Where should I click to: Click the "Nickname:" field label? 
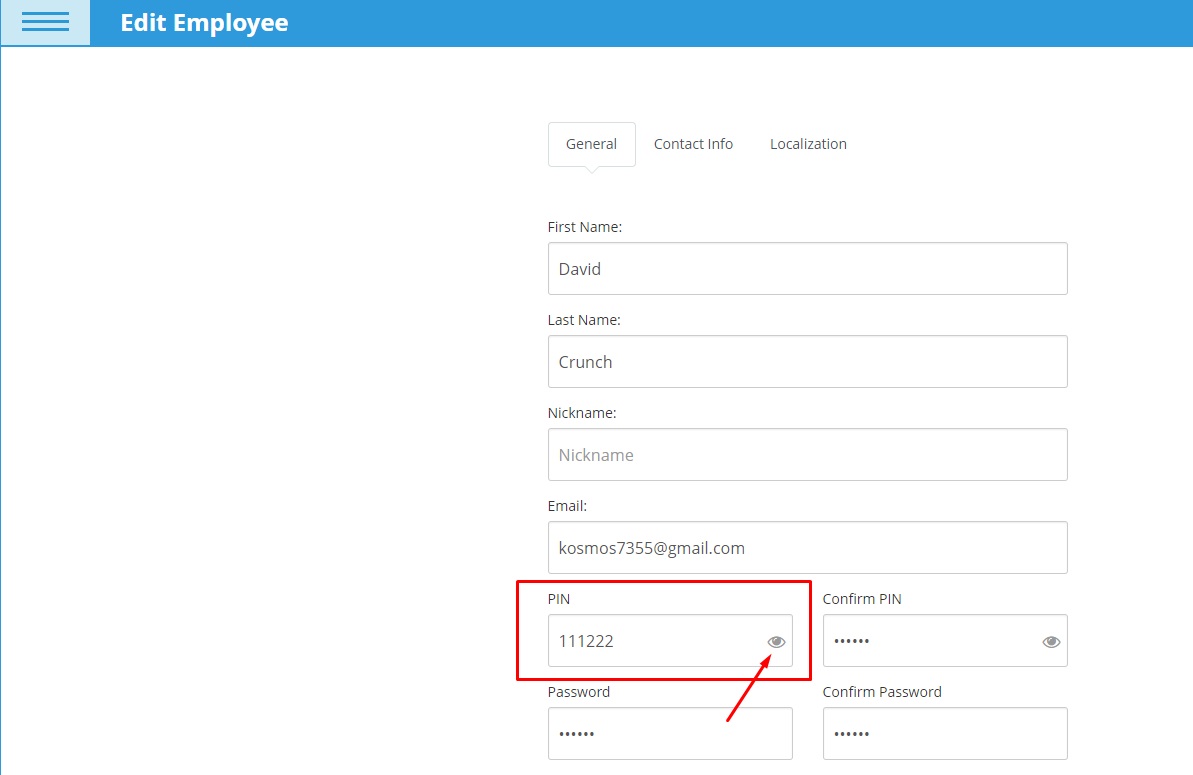582,413
